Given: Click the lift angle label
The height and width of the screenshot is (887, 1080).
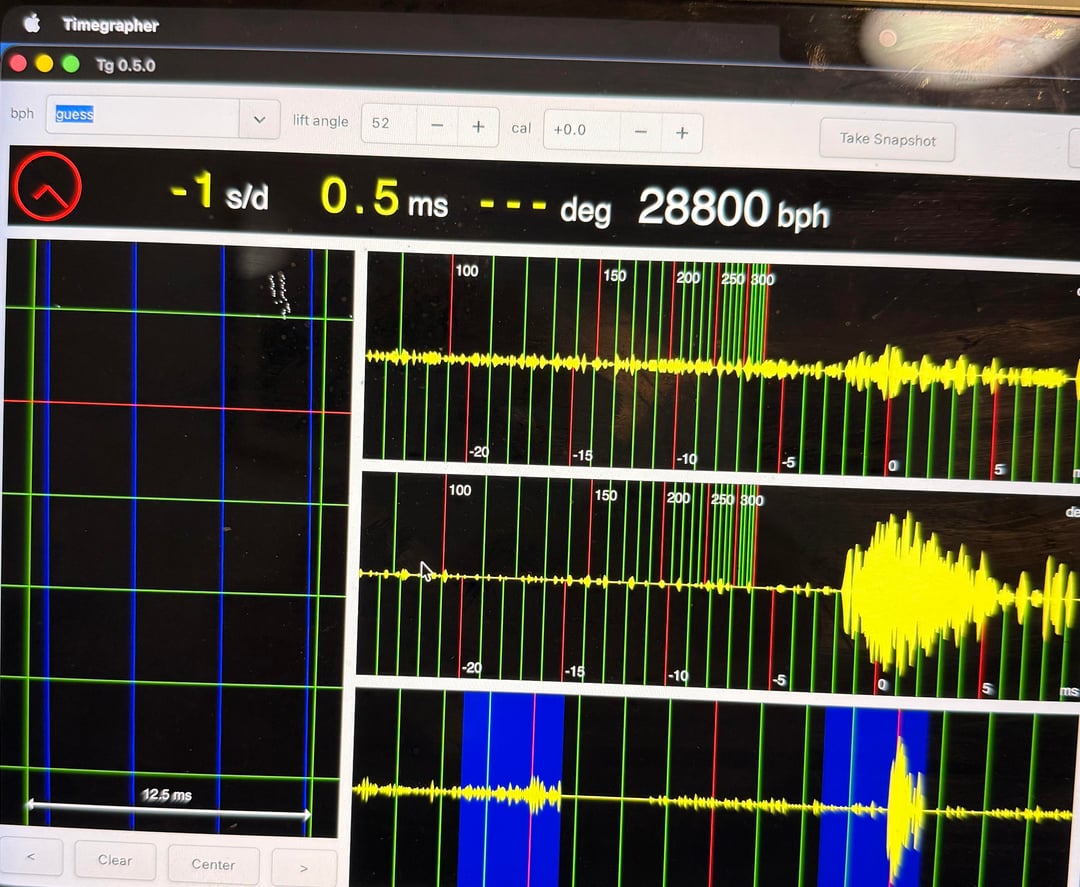Looking at the screenshot, I should [x=320, y=121].
